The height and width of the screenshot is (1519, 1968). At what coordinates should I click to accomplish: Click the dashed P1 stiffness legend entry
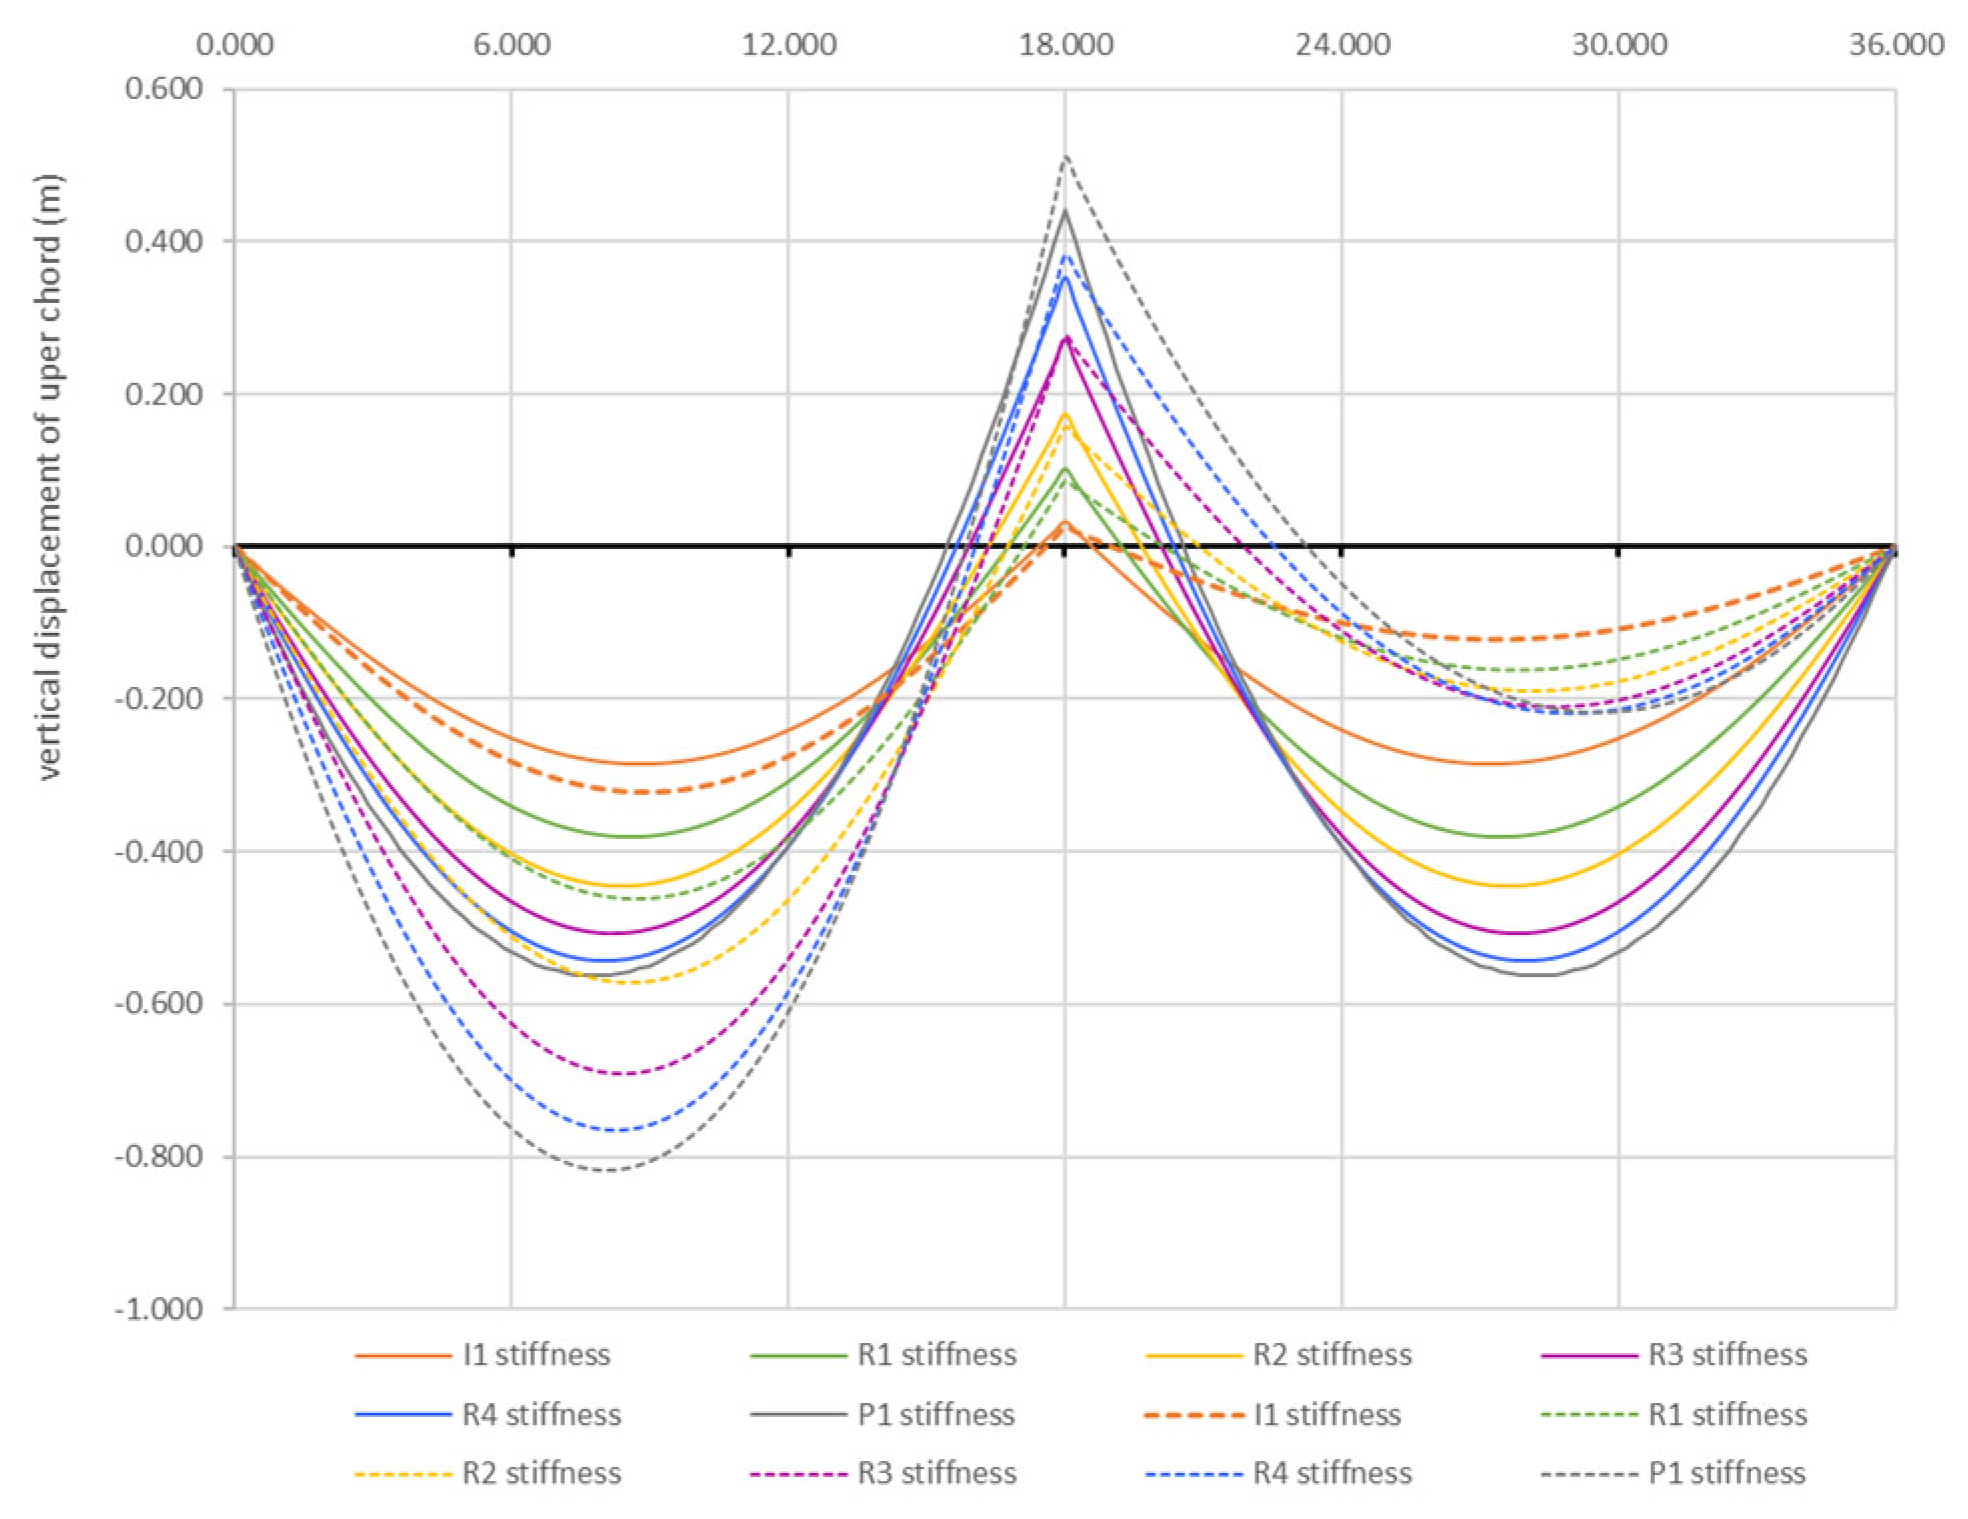[1726, 1472]
